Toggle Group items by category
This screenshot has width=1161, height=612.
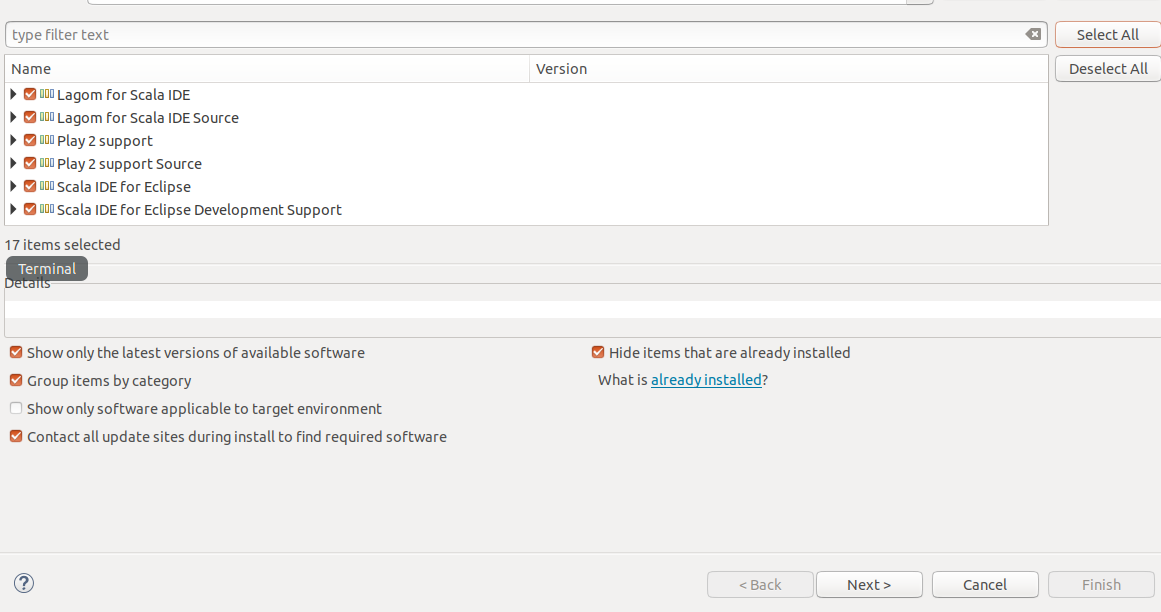pos(16,380)
